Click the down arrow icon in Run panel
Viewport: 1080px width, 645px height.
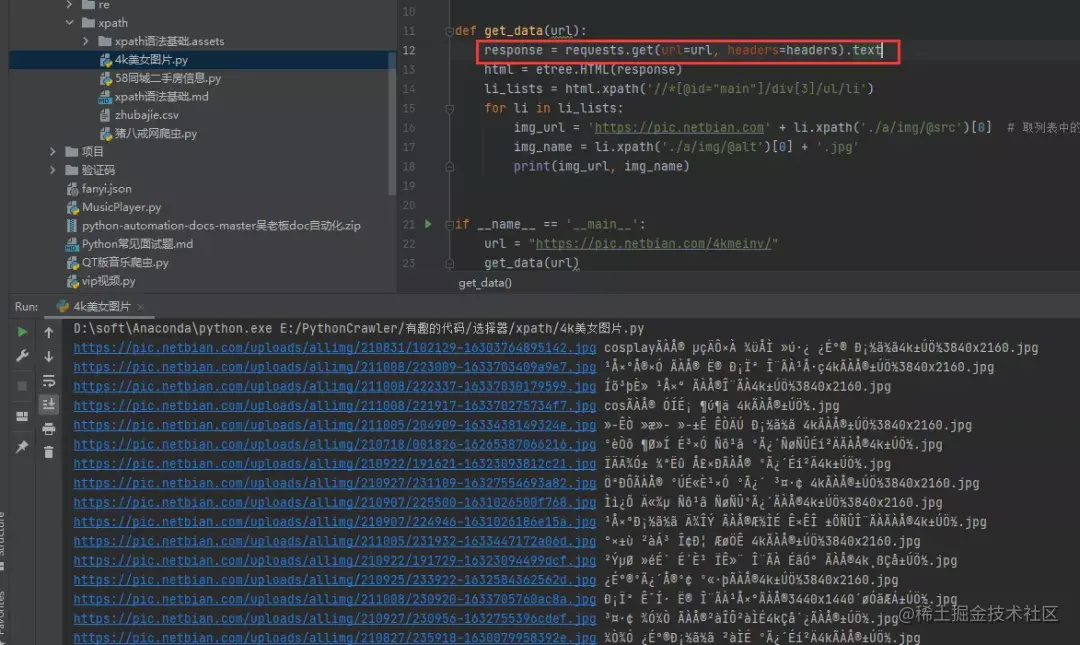(49, 356)
